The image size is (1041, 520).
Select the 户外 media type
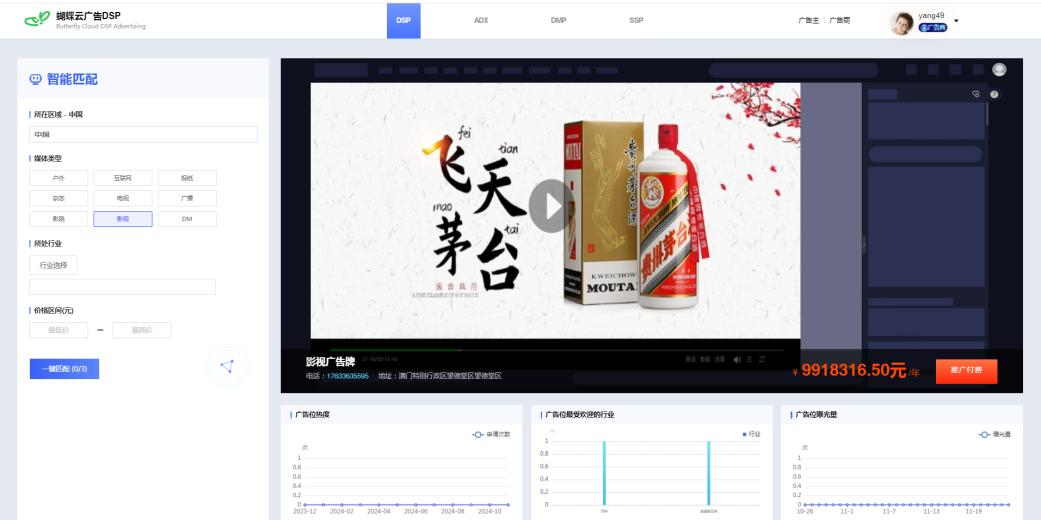point(58,178)
